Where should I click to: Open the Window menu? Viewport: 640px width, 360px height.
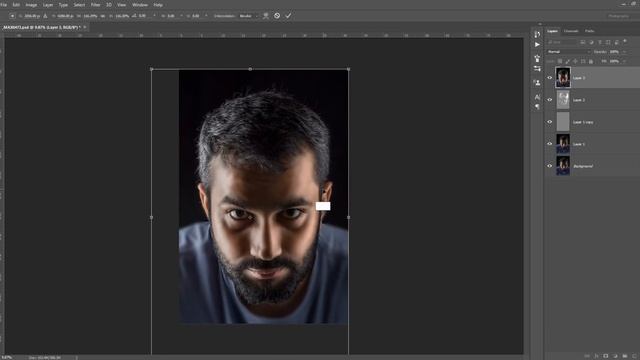click(x=140, y=5)
